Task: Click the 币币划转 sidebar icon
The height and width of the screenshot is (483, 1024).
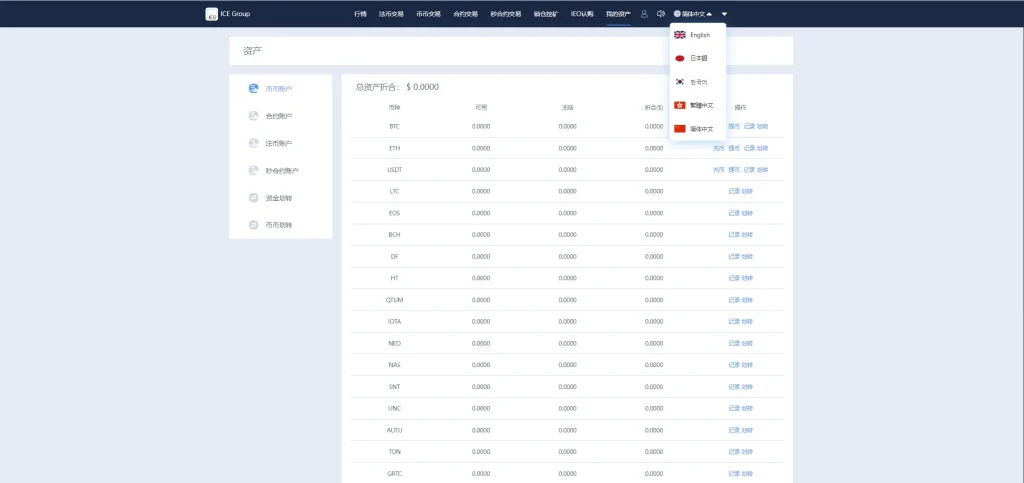Action: click(254, 225)
